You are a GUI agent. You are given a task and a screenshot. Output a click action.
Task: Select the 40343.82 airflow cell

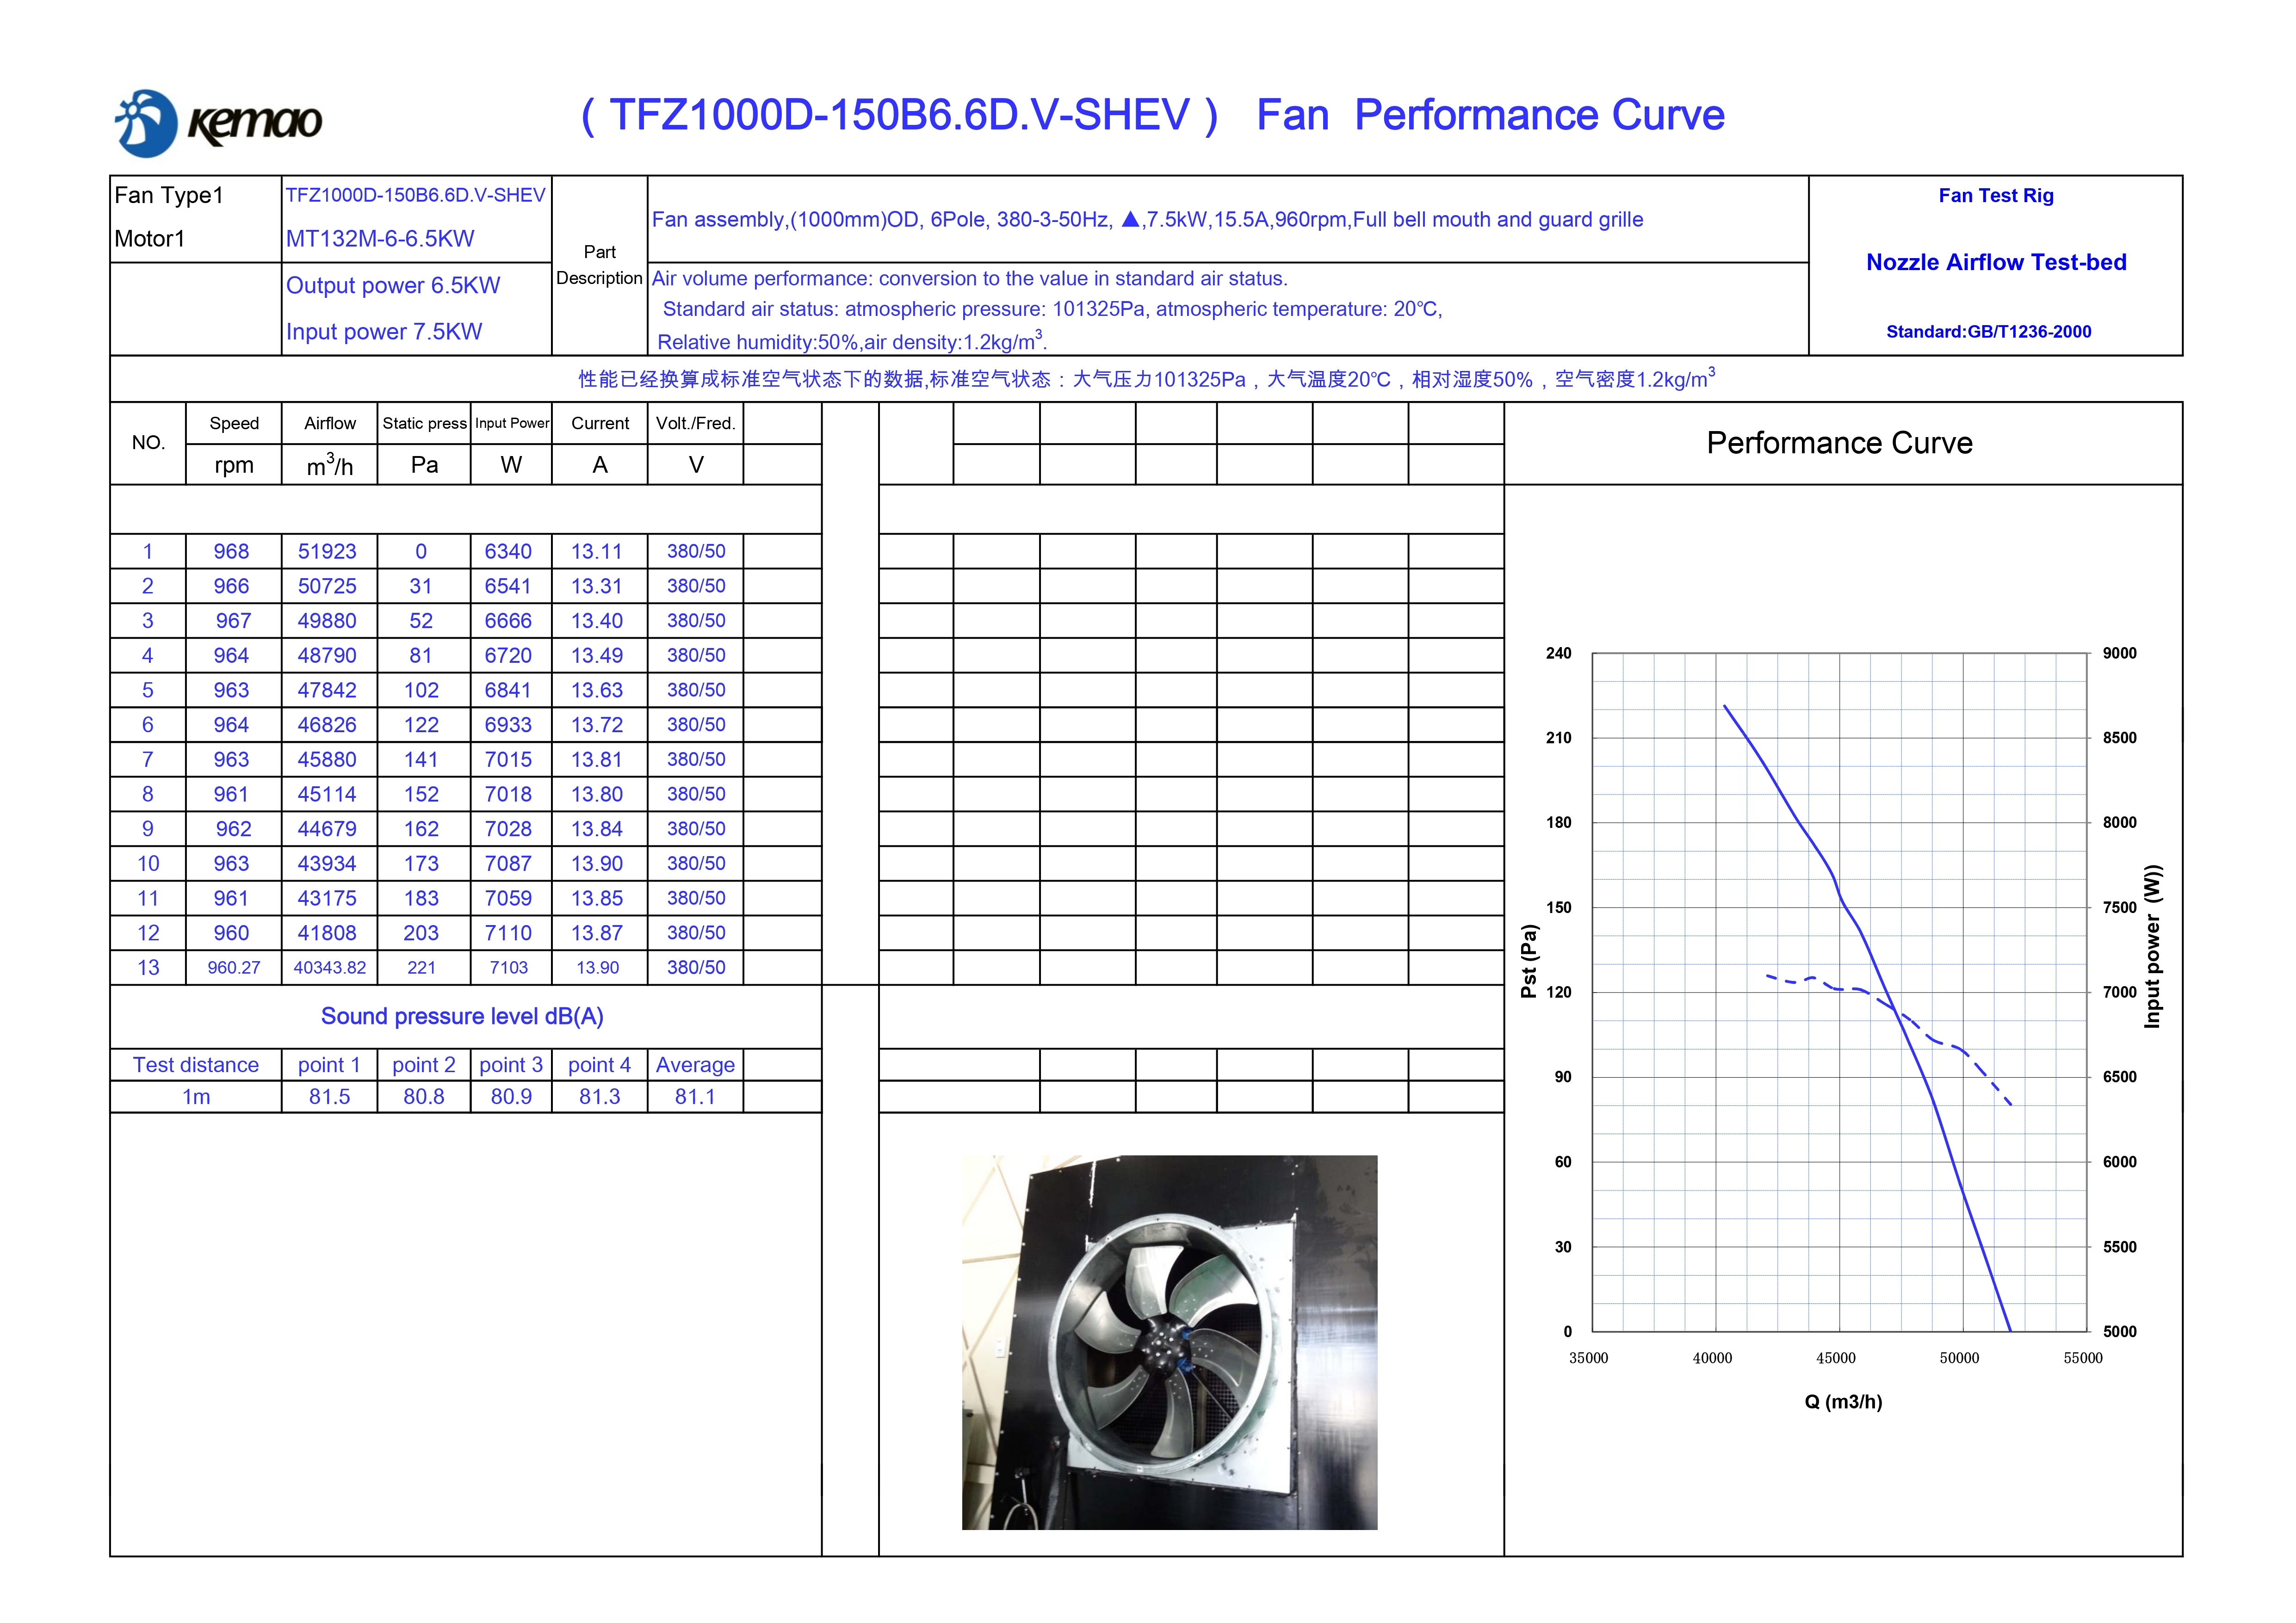click(x=329, y=967)
